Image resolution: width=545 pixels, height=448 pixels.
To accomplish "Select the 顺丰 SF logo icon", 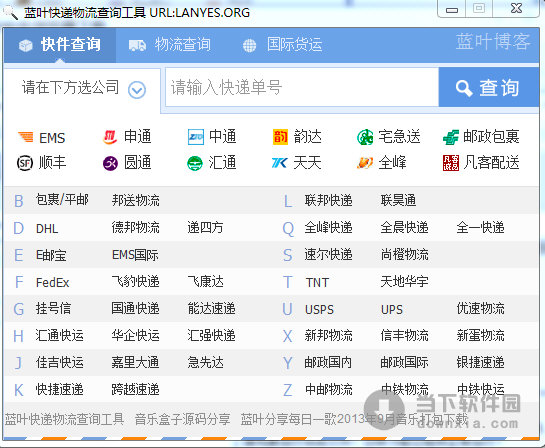I will (x=25, y=163).
